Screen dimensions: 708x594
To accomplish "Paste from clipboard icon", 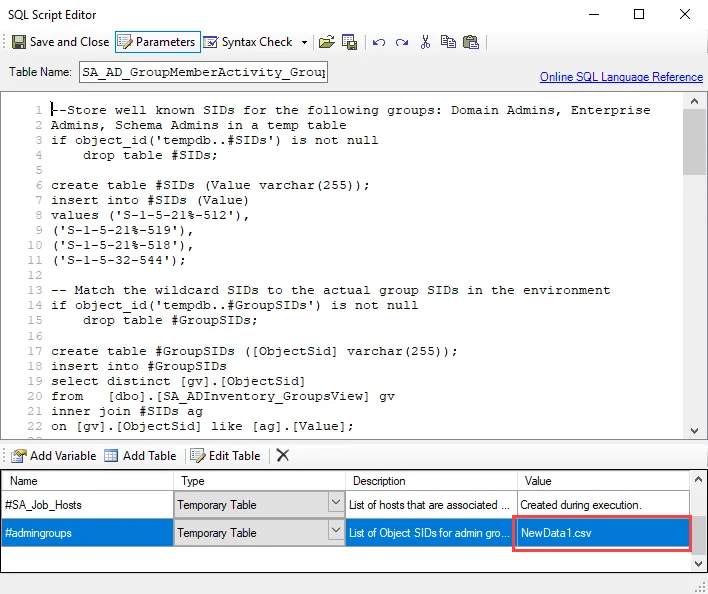I will [x=471, y=42].
